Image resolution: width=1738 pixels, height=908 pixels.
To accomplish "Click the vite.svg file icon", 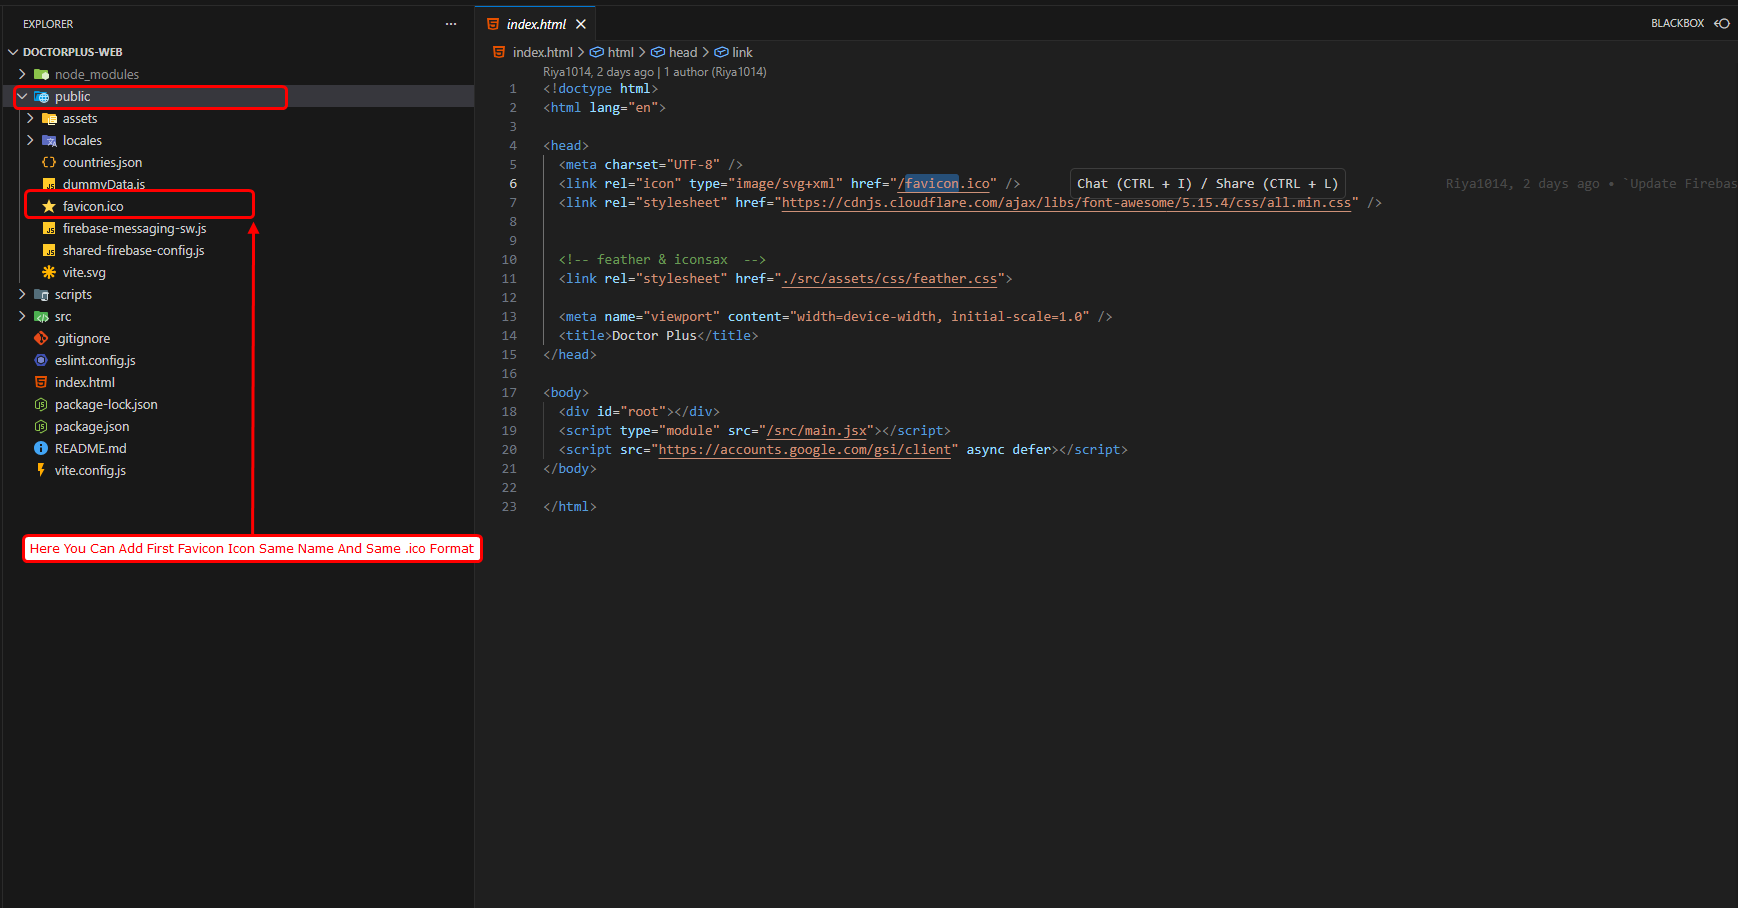I will click(x=49, y=272).
